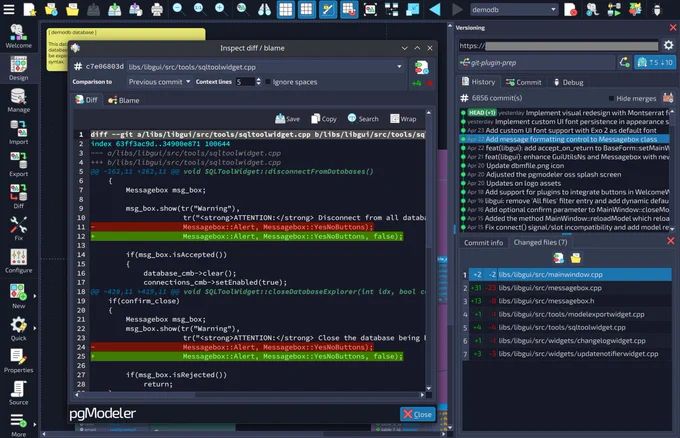Click the Import tool in sidebar
Viewport: 680px width, 438px height.
(18, 133)
